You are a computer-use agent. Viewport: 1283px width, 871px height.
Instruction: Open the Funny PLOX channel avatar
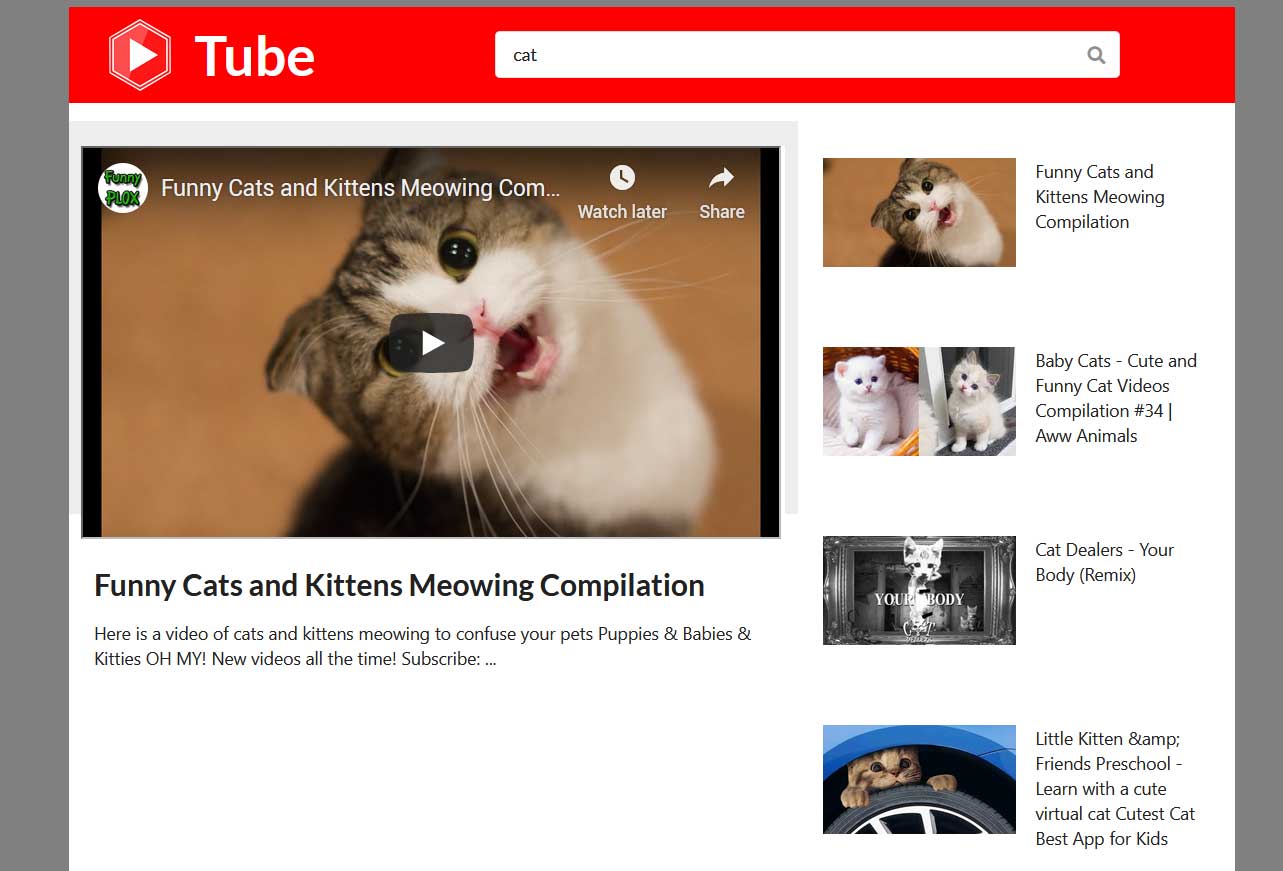[123, 188]
